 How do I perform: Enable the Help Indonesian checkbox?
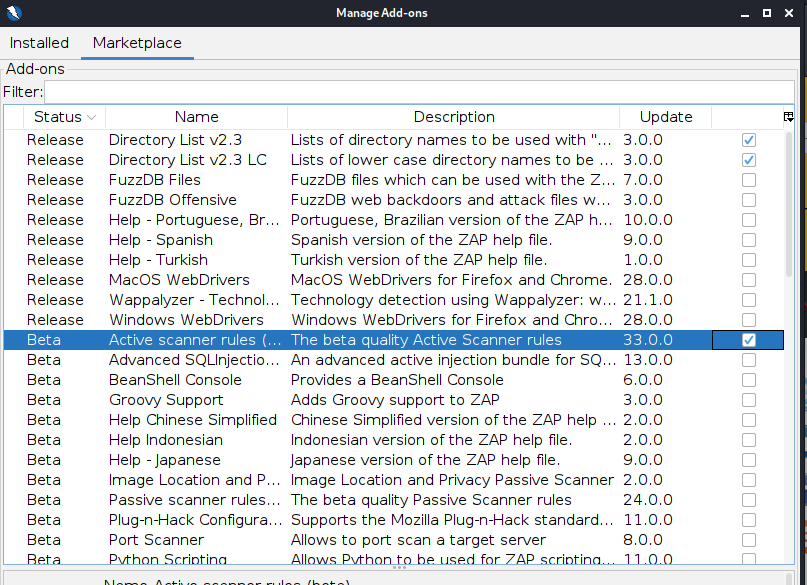pyautogui.click(x=749, y=440)
